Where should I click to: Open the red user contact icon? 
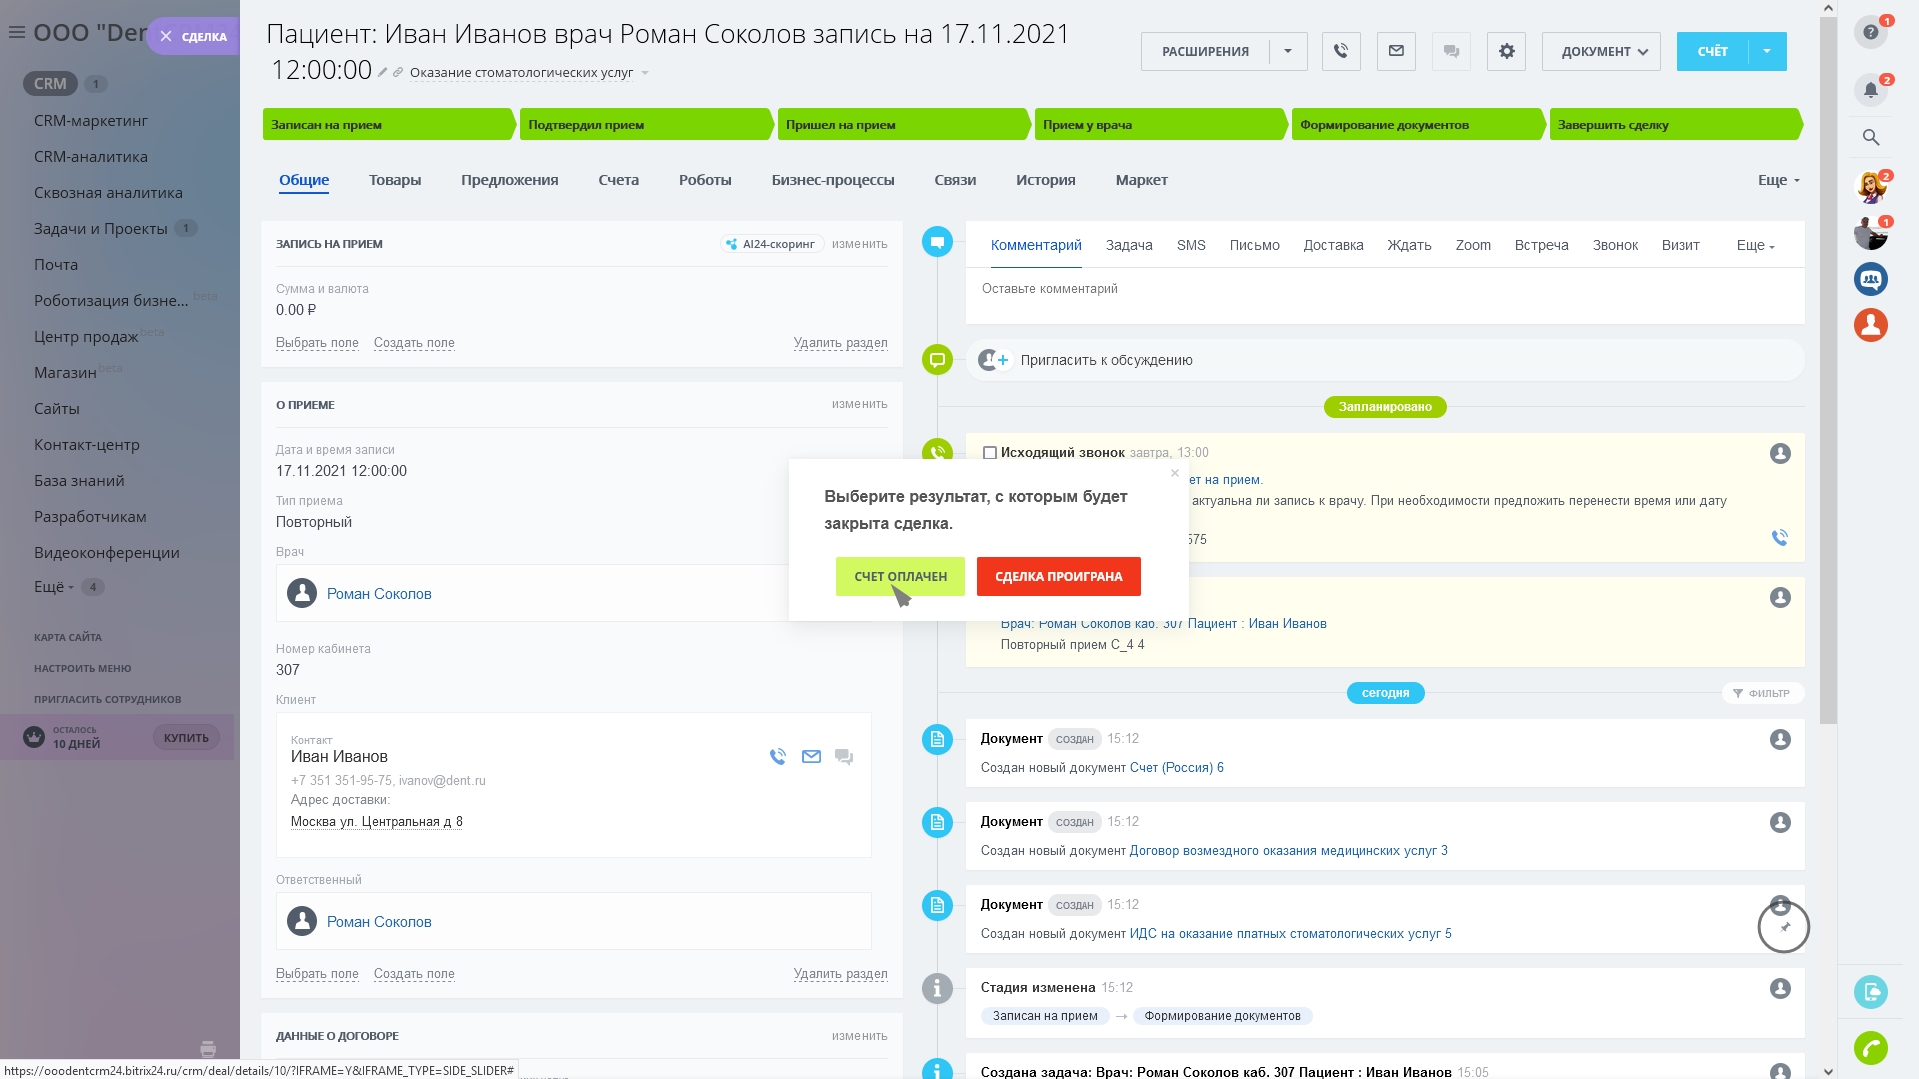point(1871,325)
